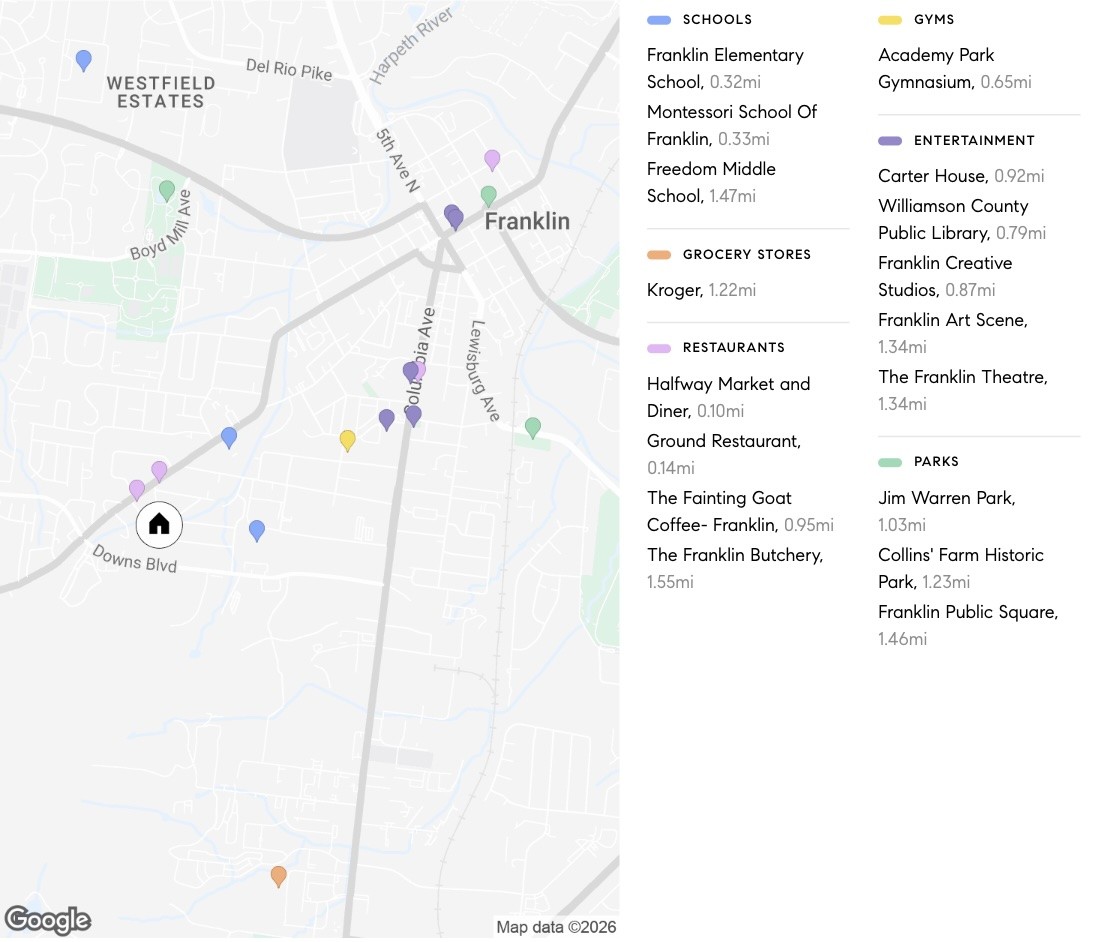Click the topmost pink restaurant pin

pyautogui.click(x=492, y=159)
